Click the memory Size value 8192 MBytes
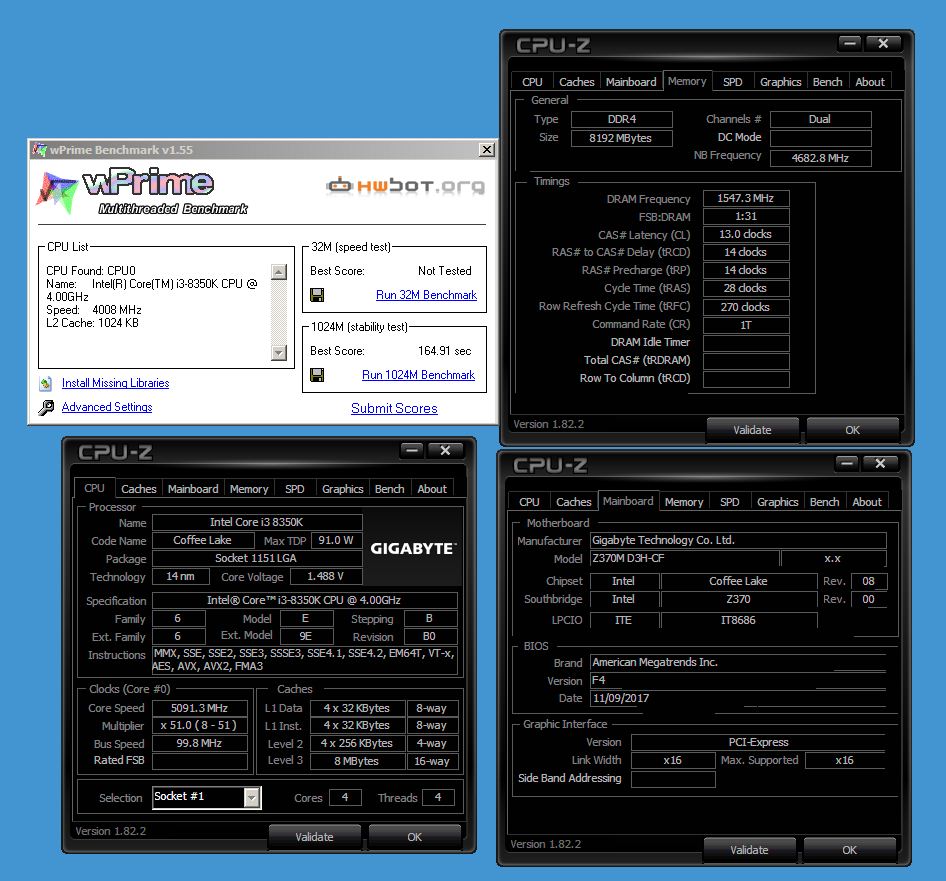The image size is (946, 881). click(621, 138)
